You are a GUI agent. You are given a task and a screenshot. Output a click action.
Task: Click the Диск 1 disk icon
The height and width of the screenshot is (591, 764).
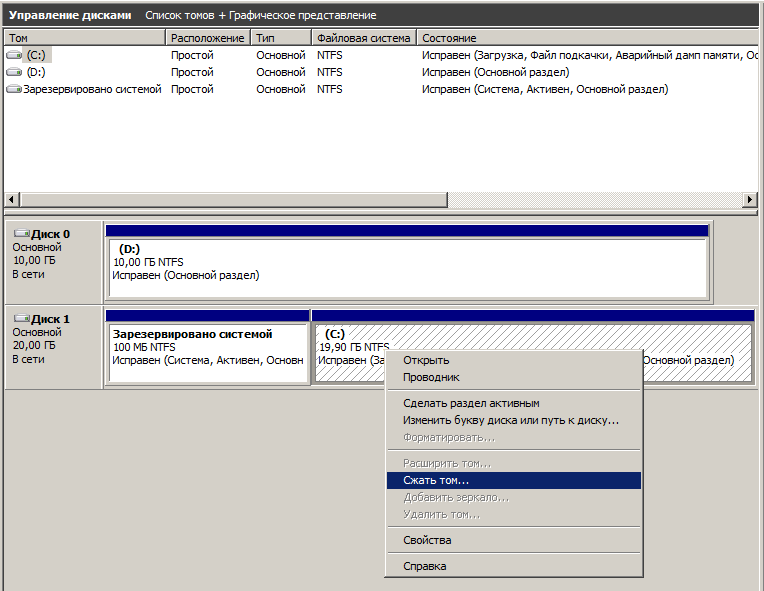(21, 319)
